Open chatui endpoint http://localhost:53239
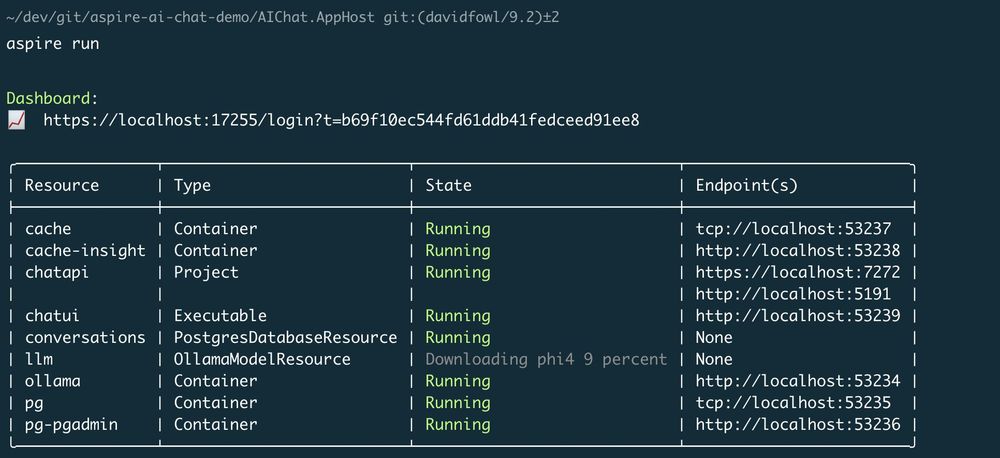This screenshot has width=1000, height=458. tap(798, 316)
